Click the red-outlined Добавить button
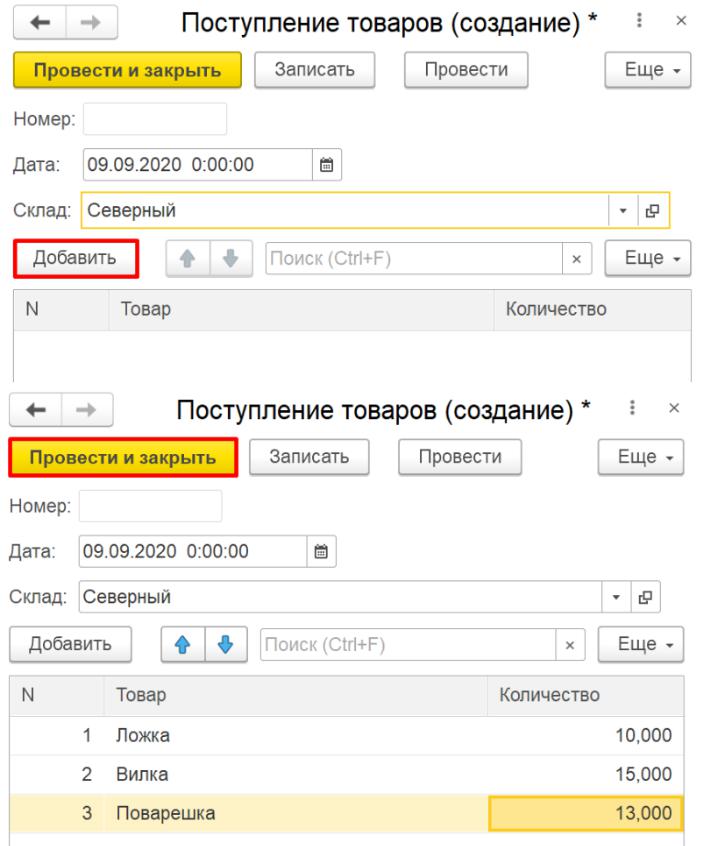 [x=76, y=258]
